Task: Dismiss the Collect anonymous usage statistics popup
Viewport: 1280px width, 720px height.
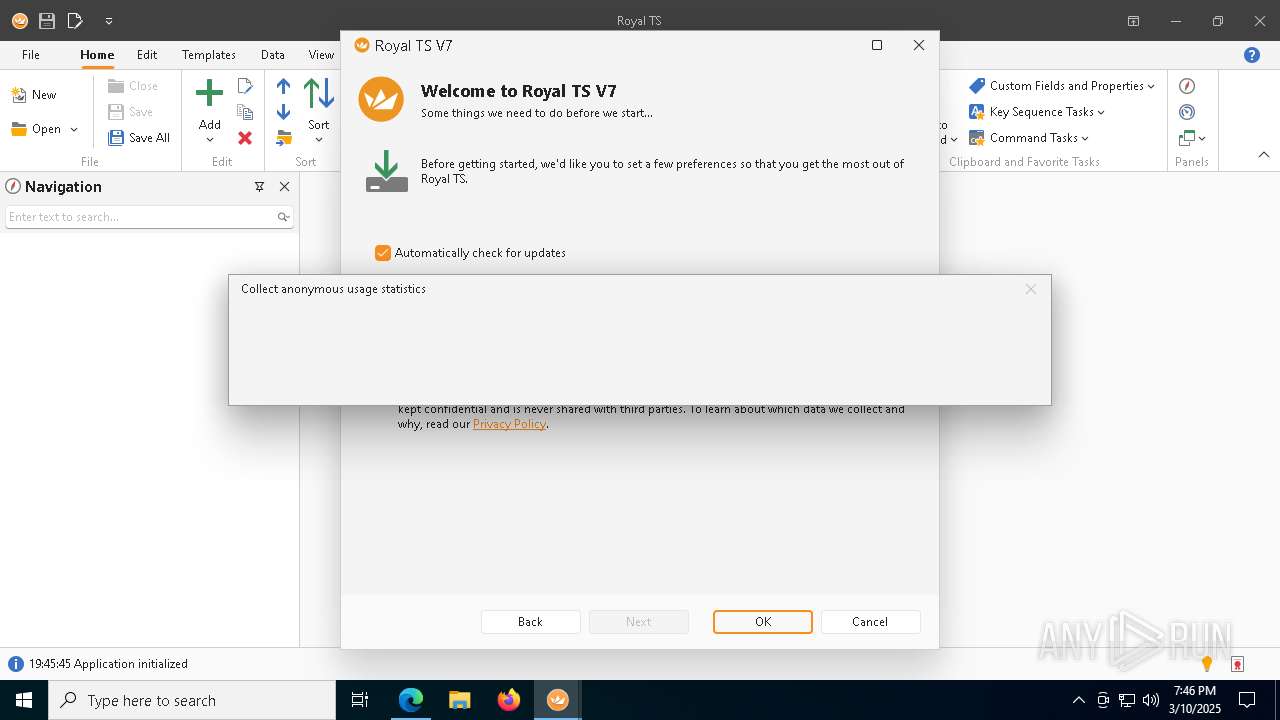Action: click(x=1030, y=289)
